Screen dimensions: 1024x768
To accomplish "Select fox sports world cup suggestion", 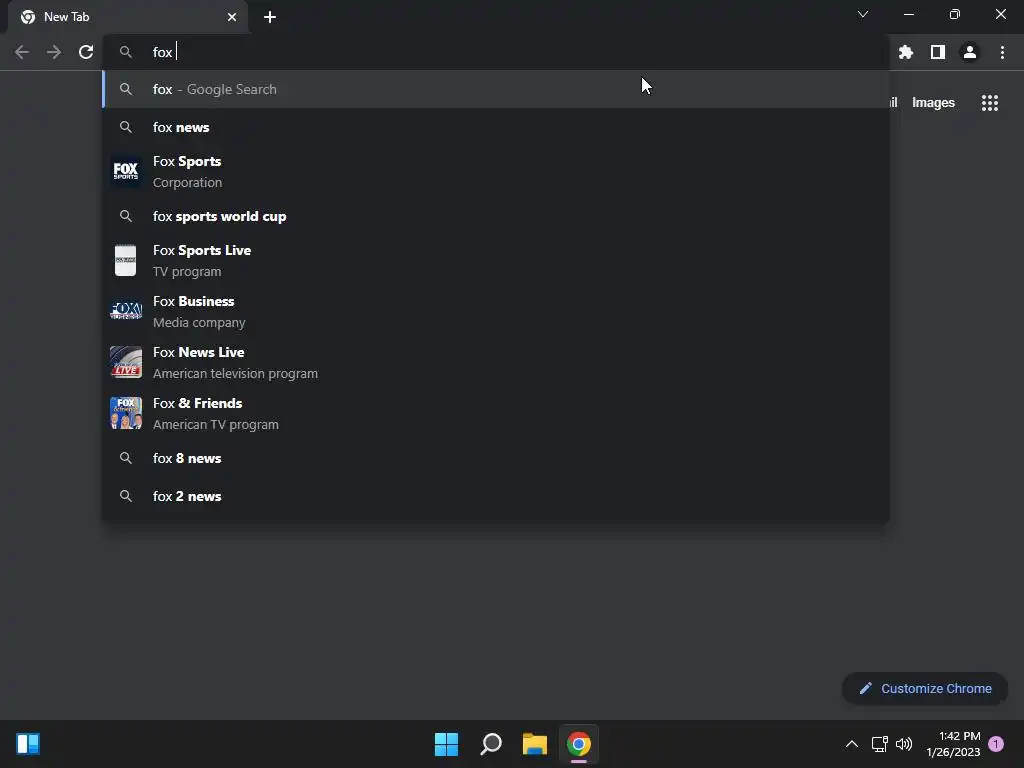I will point(496,216).
